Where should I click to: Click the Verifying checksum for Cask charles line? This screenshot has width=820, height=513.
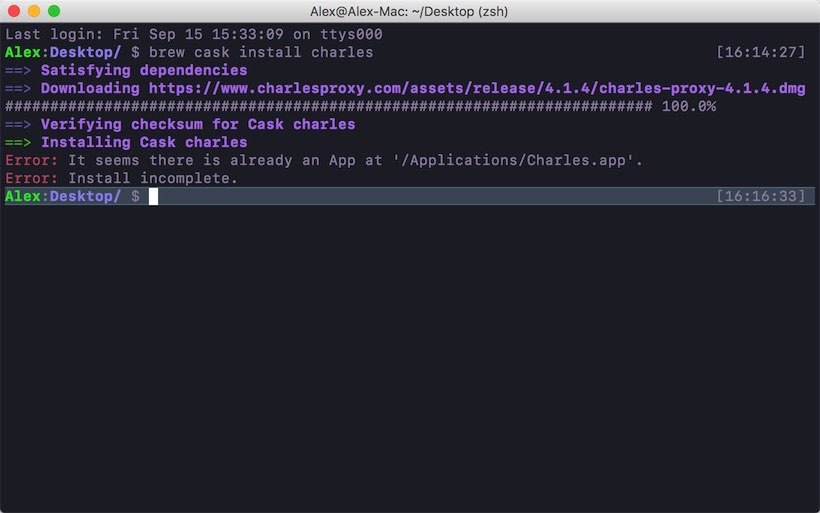tap(198, 124)
